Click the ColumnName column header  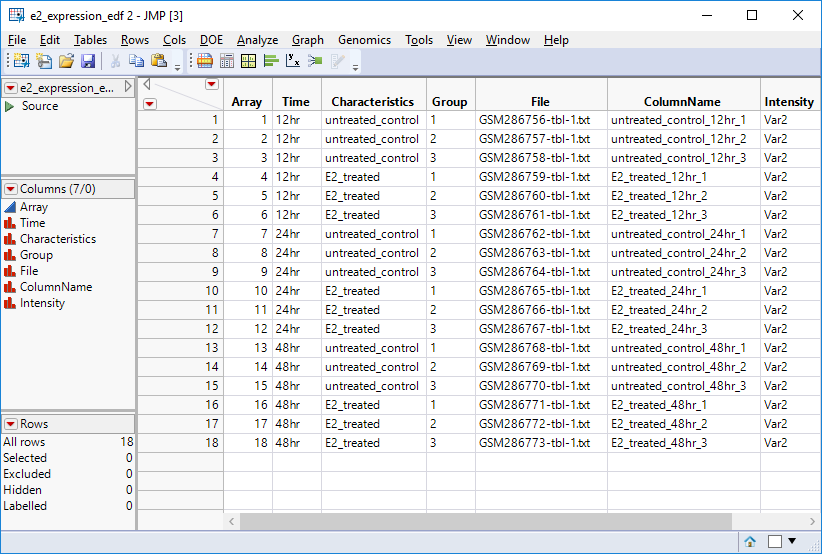pyautogui.click(x=682, y=101)
